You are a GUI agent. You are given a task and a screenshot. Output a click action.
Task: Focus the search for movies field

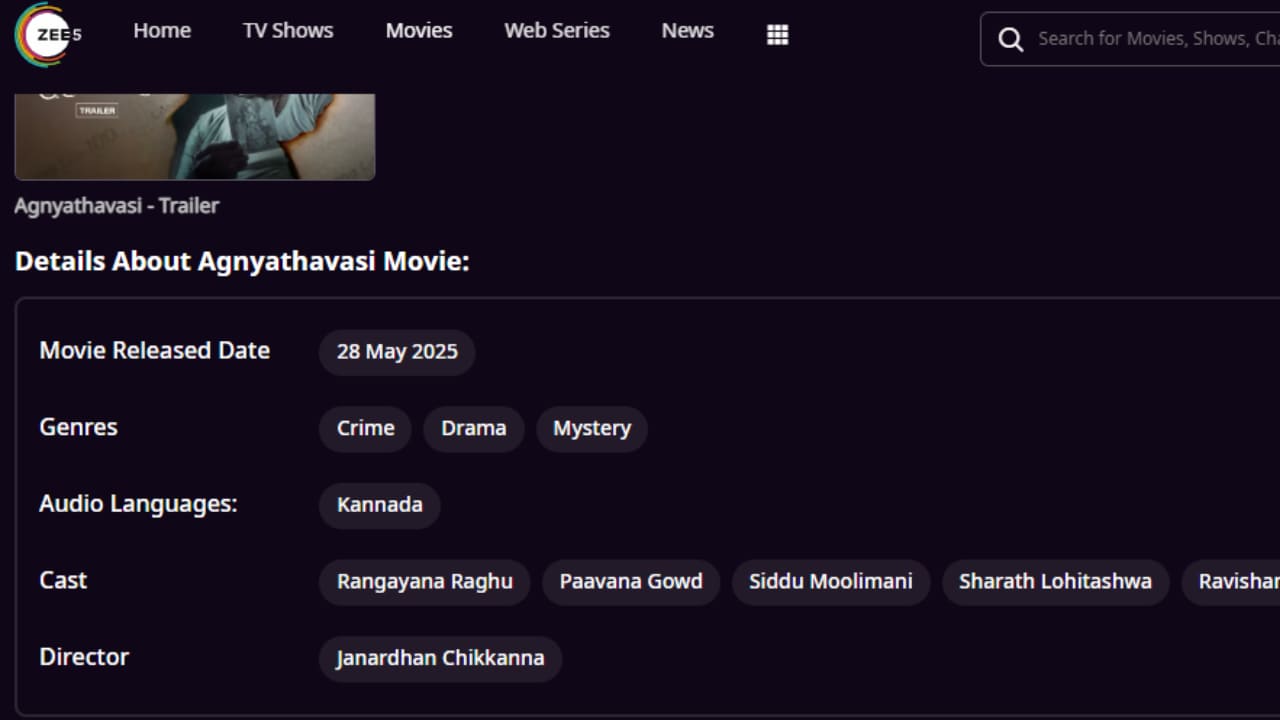1130,39
